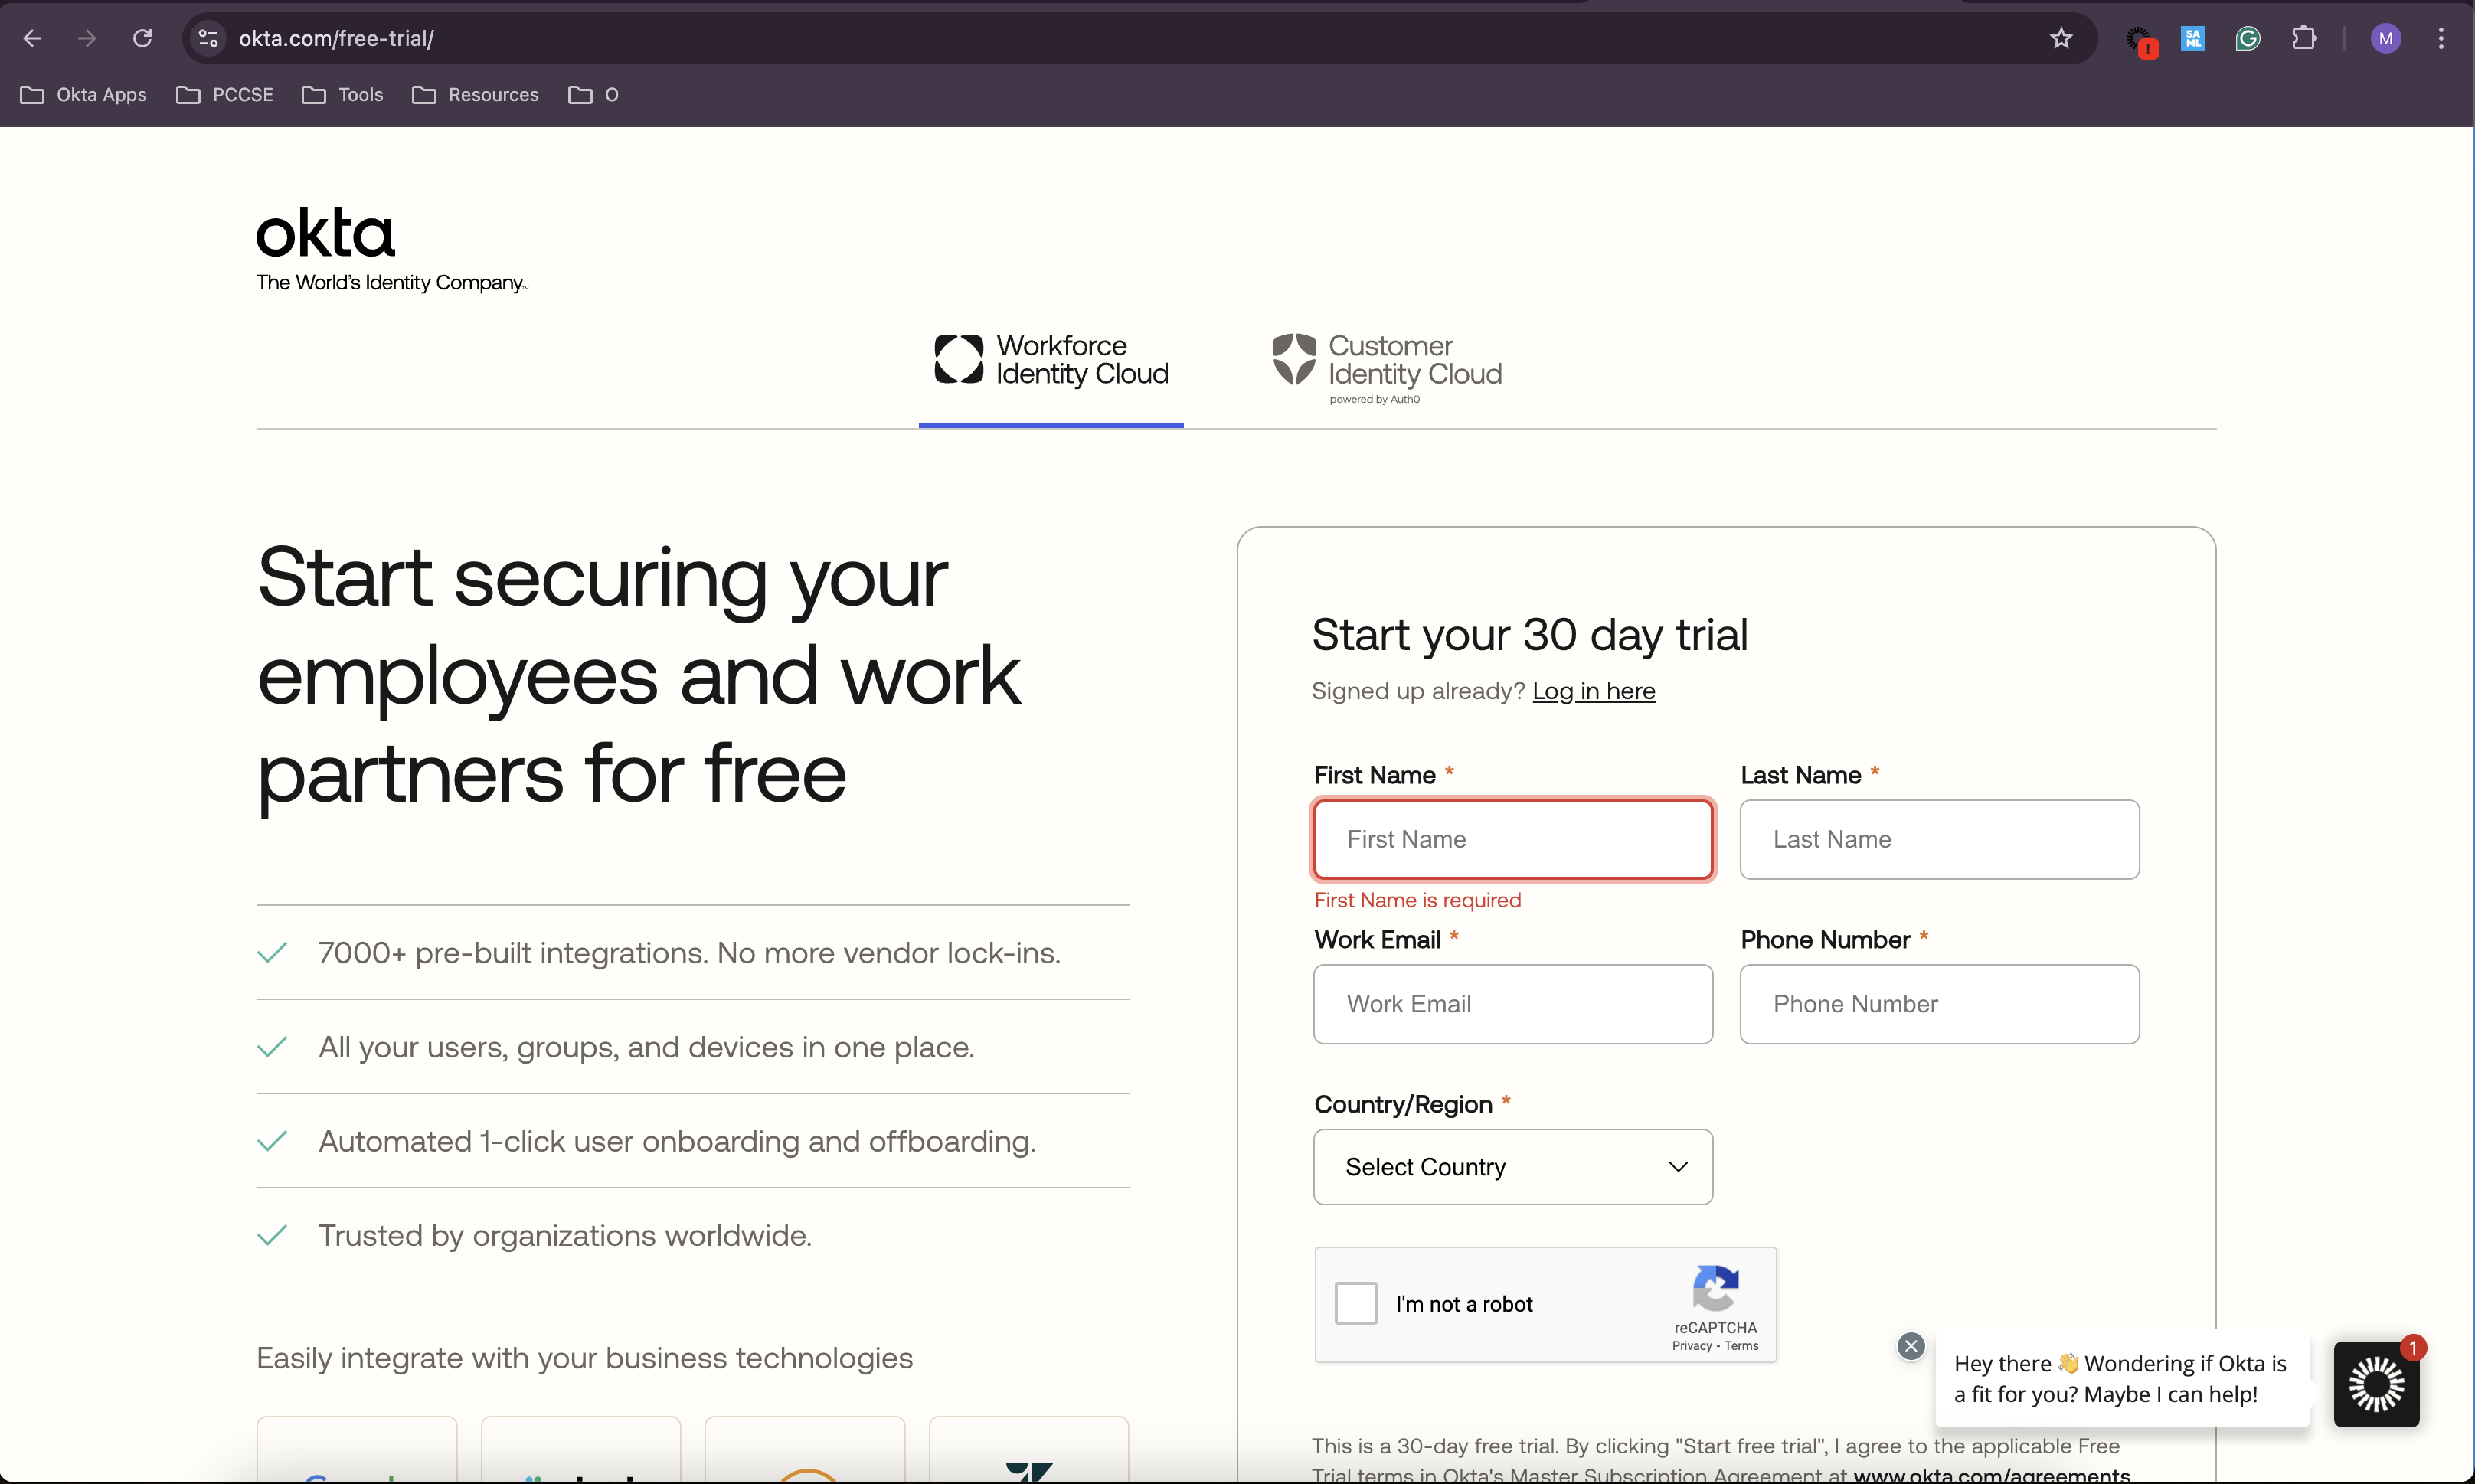This screenshot has width=2475, height=1484.
Task: Click the SAML tracer extension icon
Action: click(2192, 38)
